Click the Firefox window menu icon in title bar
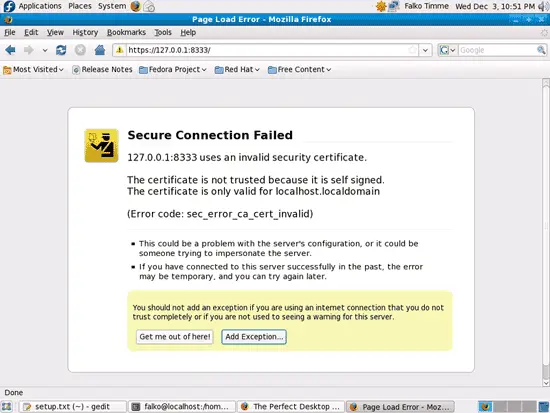550x413 pixels. pyautogui.click(x=8, y=20)
